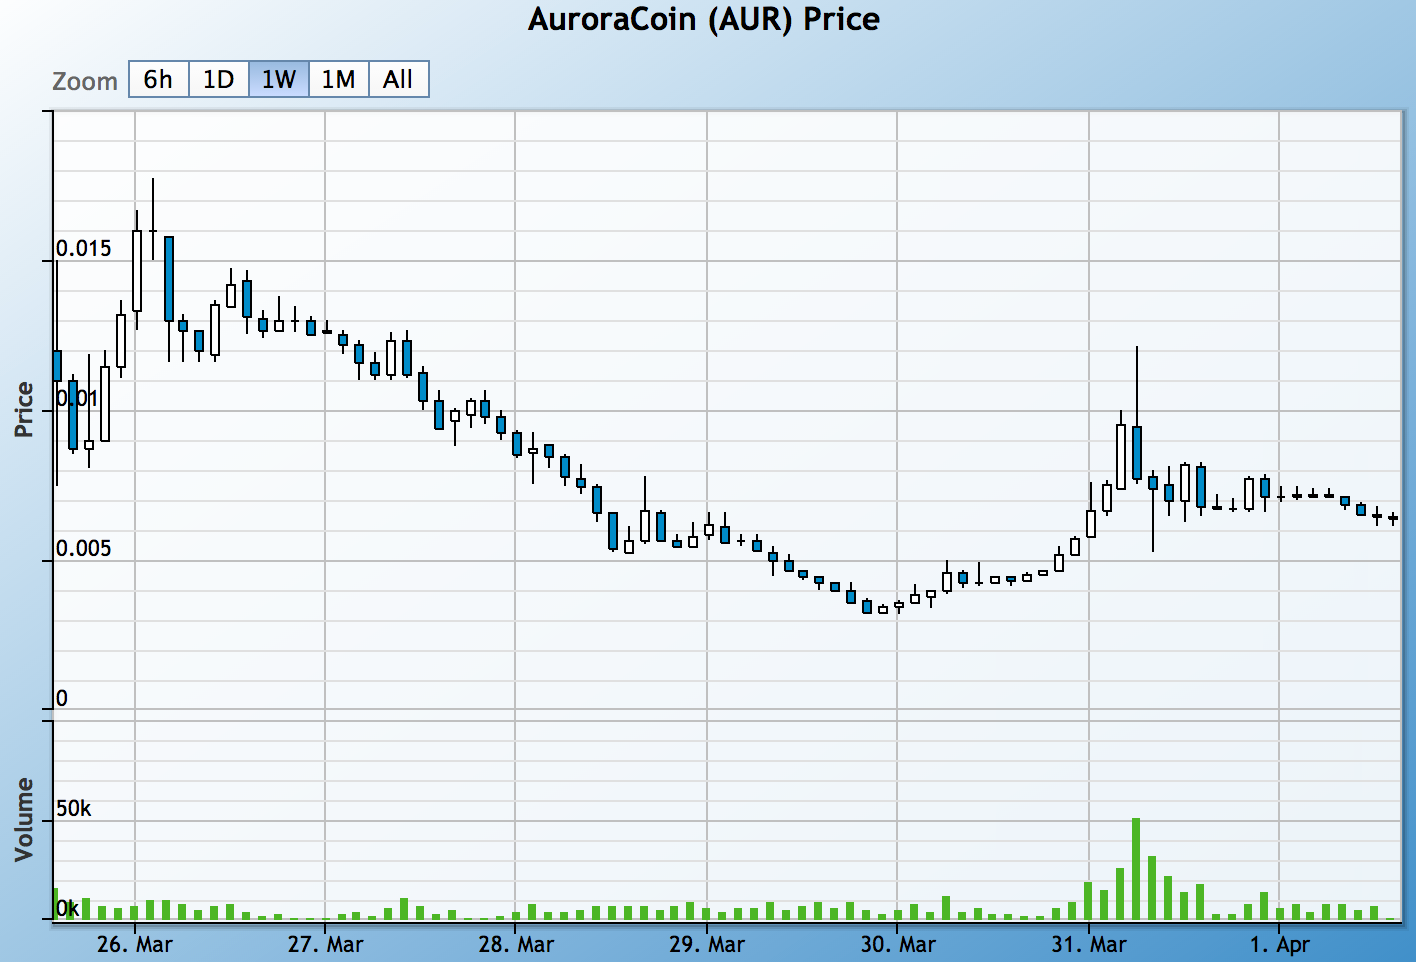Click the 0.005 price axis label

coord(84,548)
